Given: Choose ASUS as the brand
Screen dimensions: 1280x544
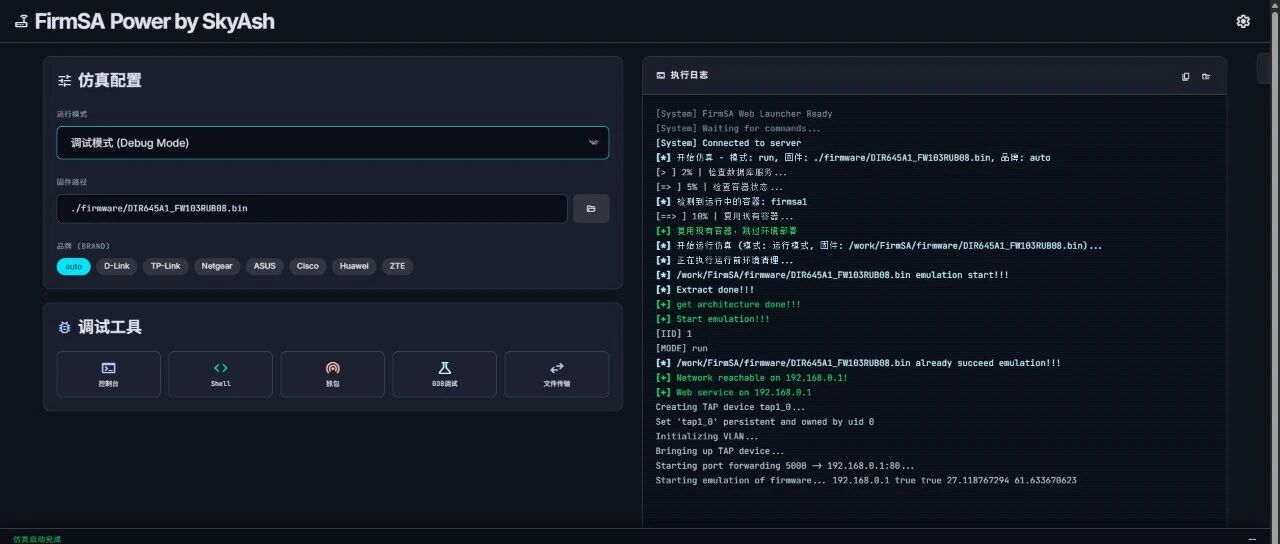Looking at the screenshot, I should tap(265, 266).
